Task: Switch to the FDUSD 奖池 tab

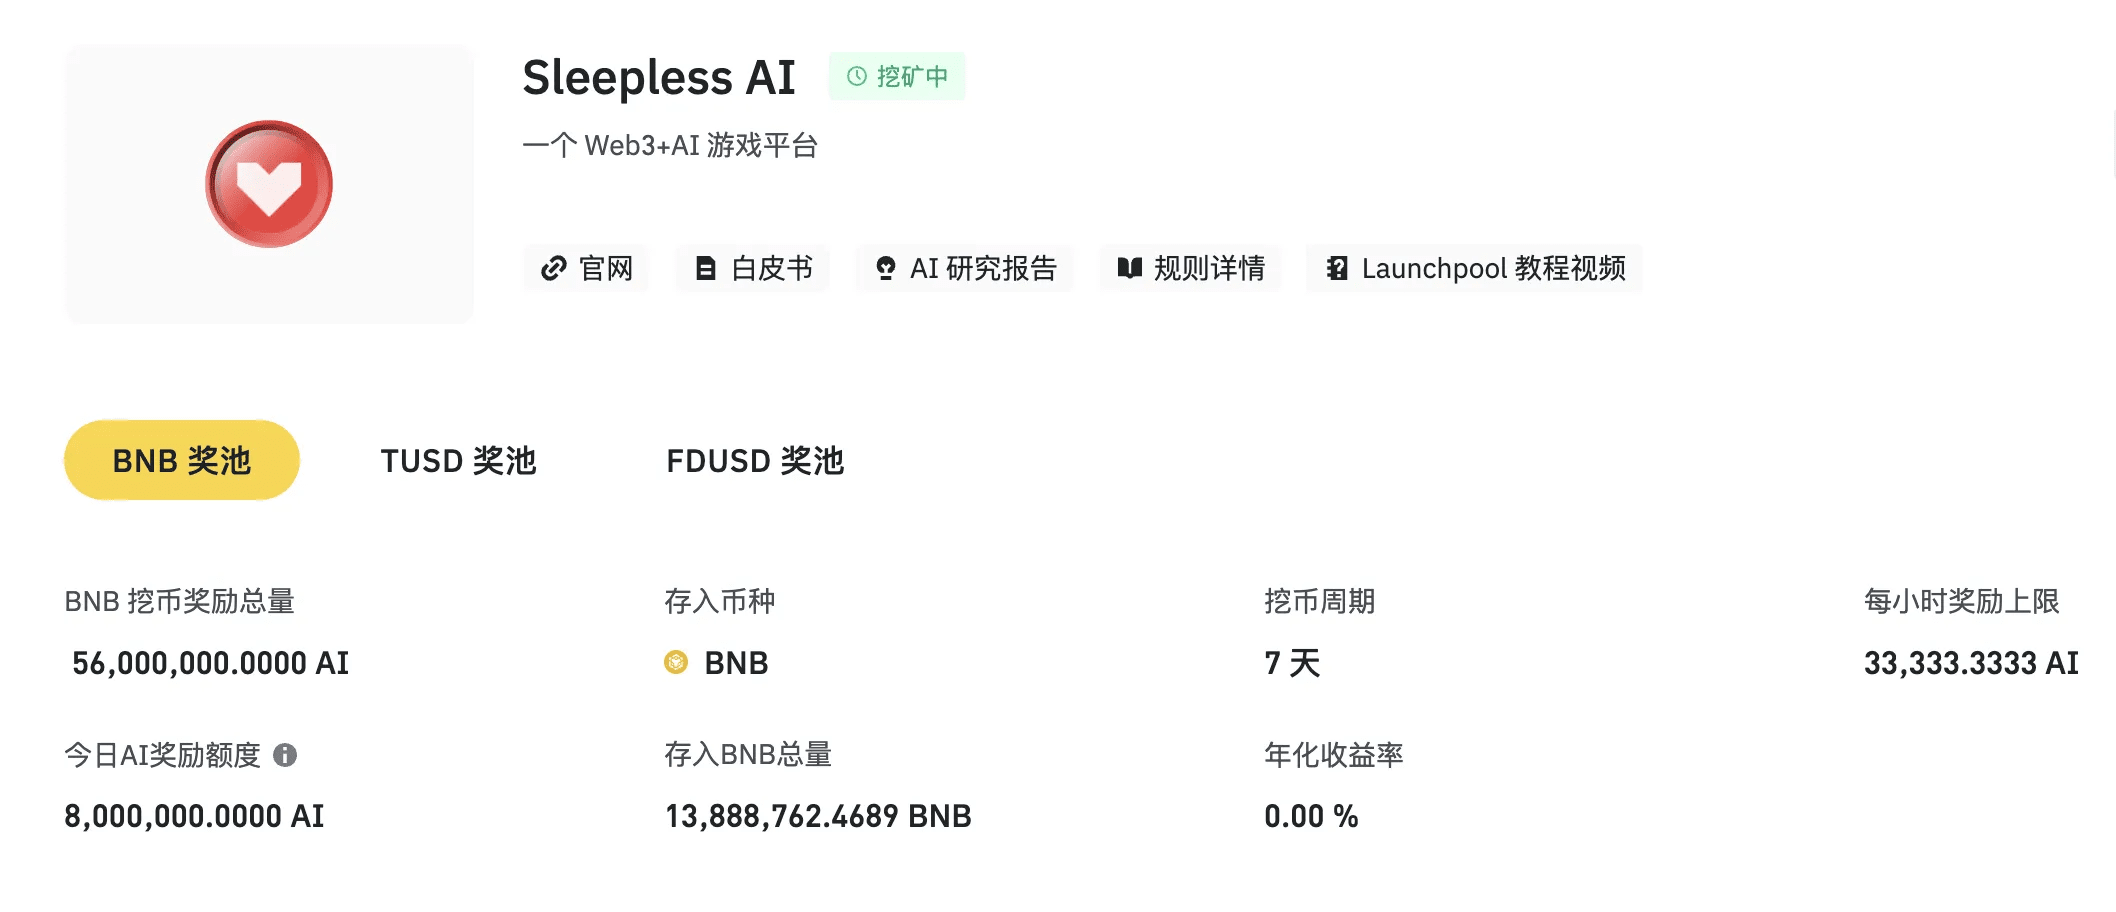Action: coord(755,461)
